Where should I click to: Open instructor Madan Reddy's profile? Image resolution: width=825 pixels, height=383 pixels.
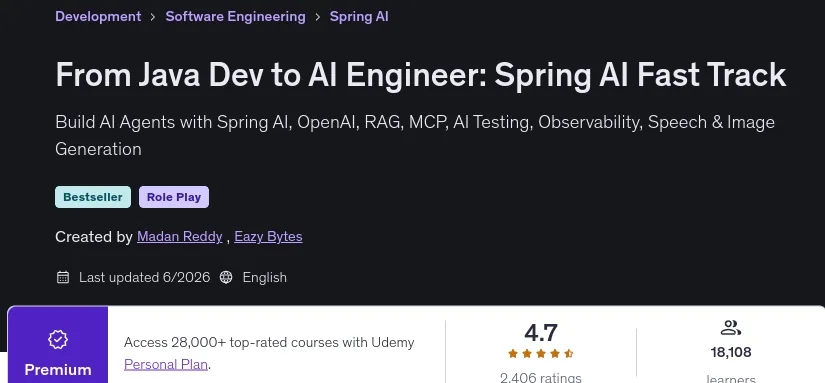179,237
